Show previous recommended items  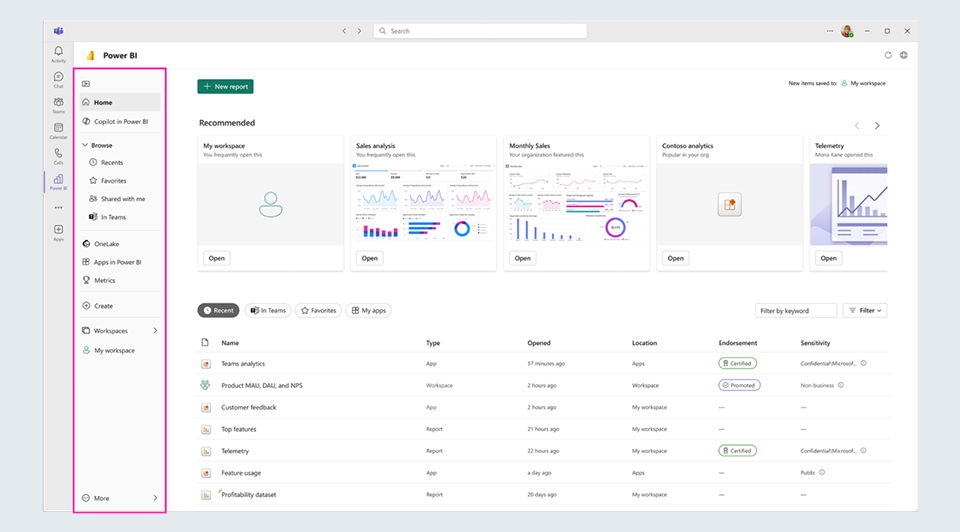857,126
